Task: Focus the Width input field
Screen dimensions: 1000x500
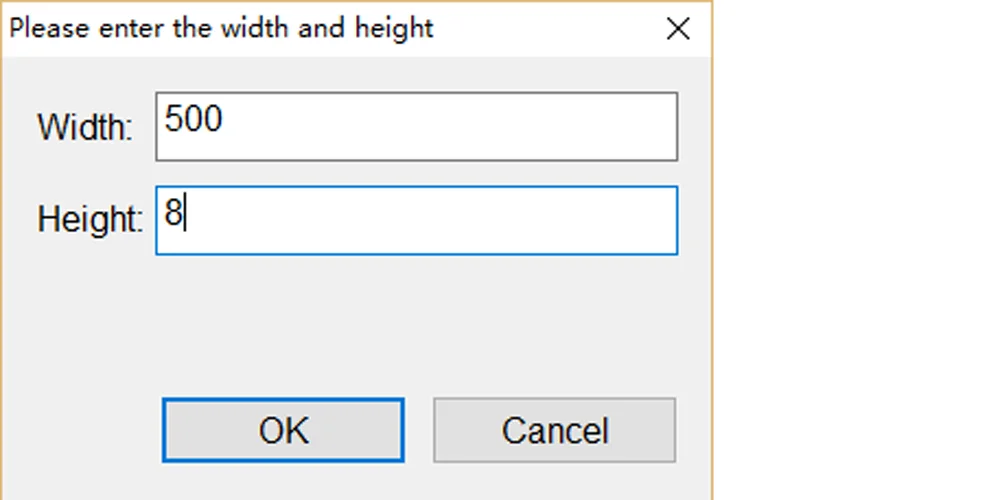Action: [x=416, y=126]
